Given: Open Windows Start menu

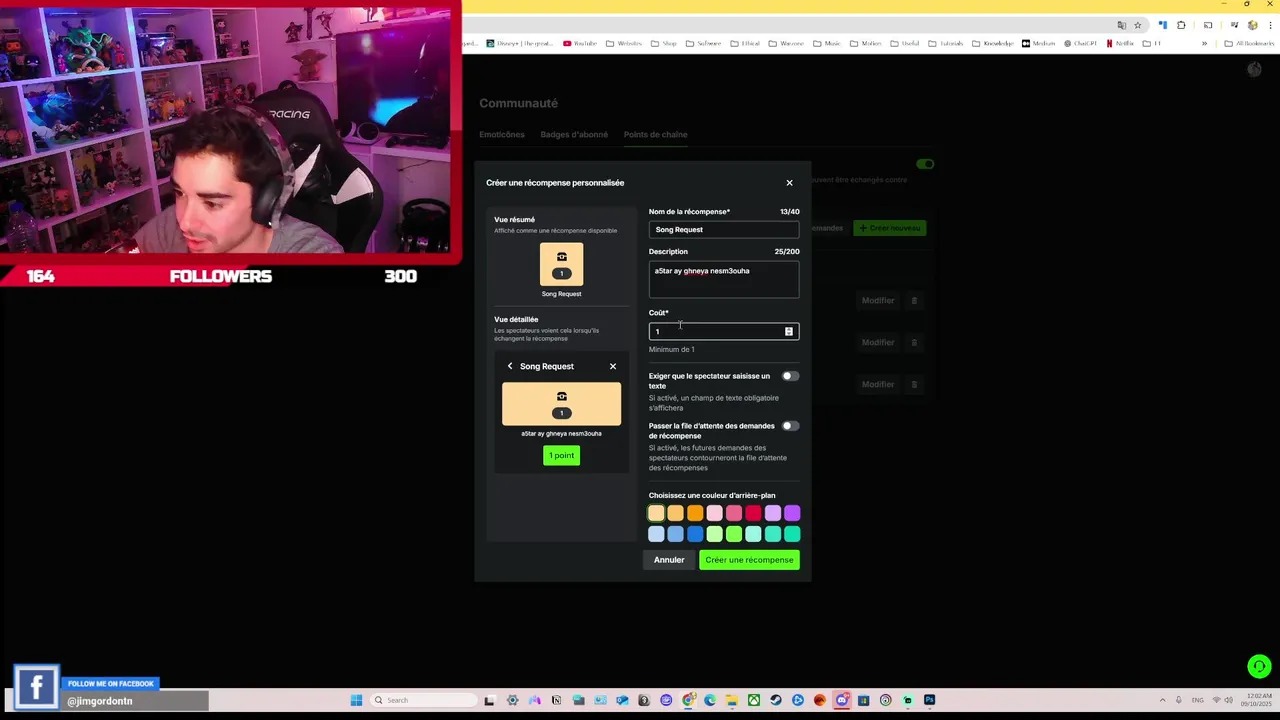Looking at the screenshot, I should tap(356, 700).
